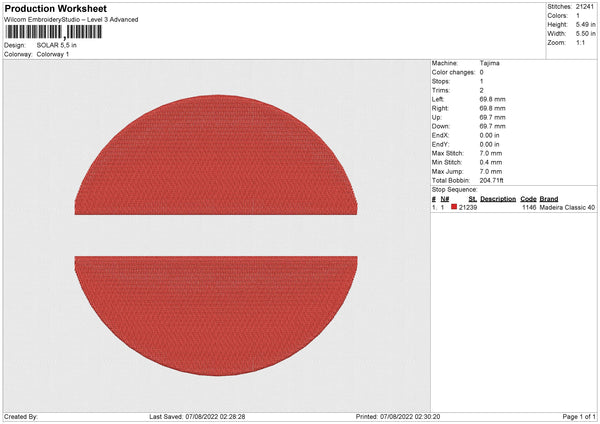Click the Brand column header
Viewport: 600px width, 424px height.
click(x=549, y=199)
